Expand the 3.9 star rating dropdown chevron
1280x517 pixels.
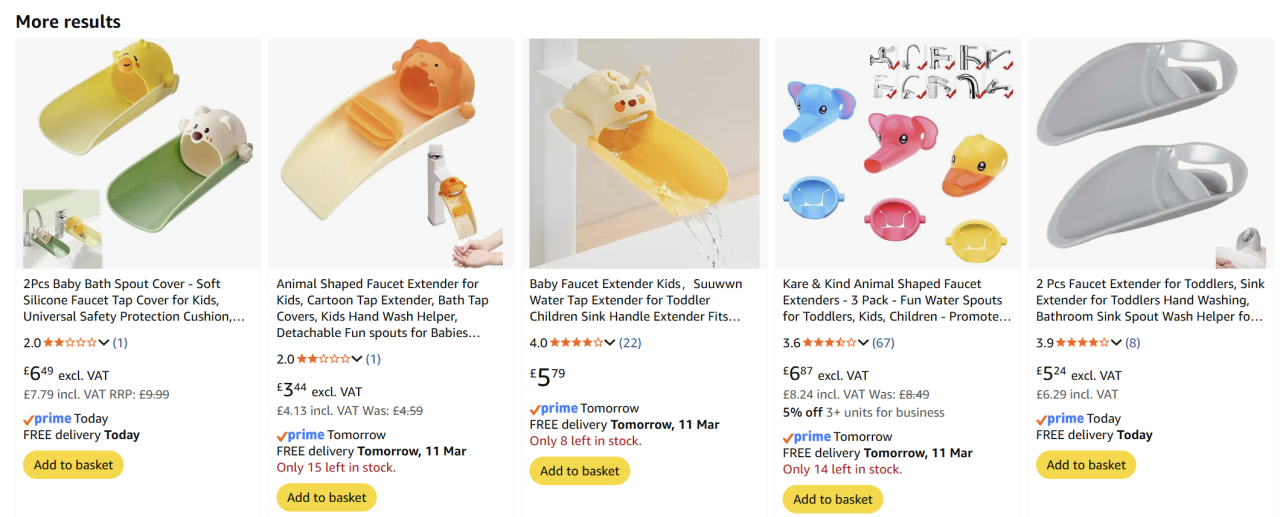point(1117,343)
